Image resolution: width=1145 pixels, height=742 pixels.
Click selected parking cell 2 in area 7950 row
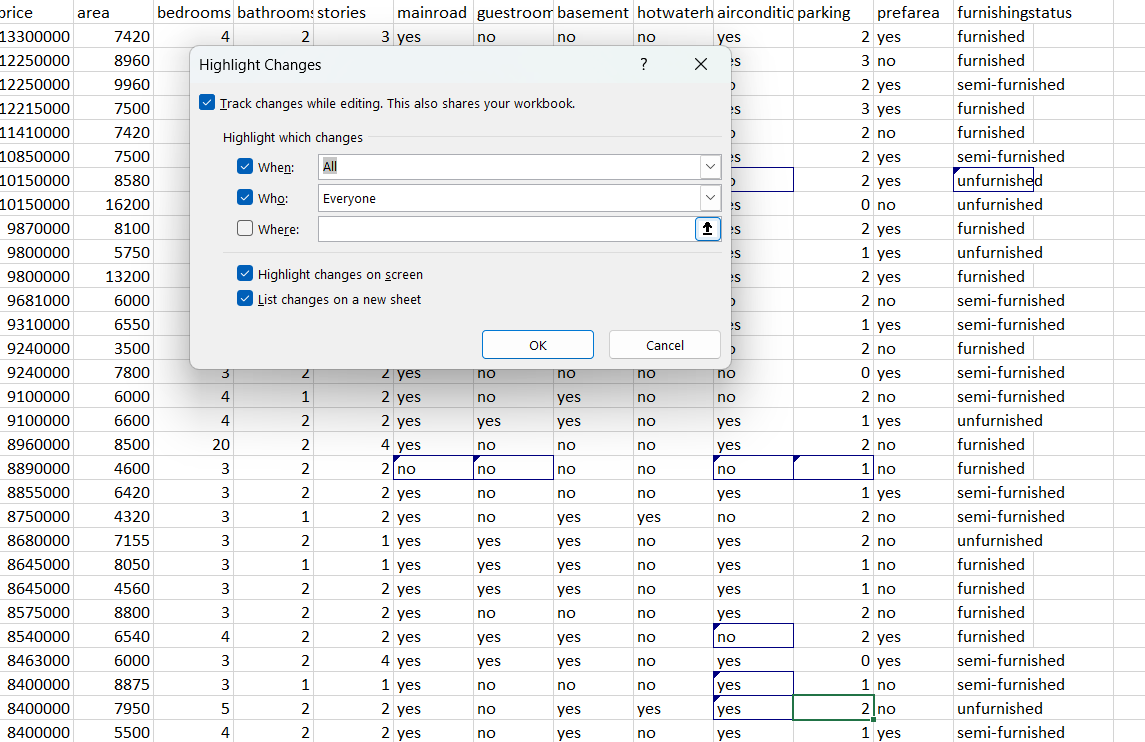[x=833, y=708]
